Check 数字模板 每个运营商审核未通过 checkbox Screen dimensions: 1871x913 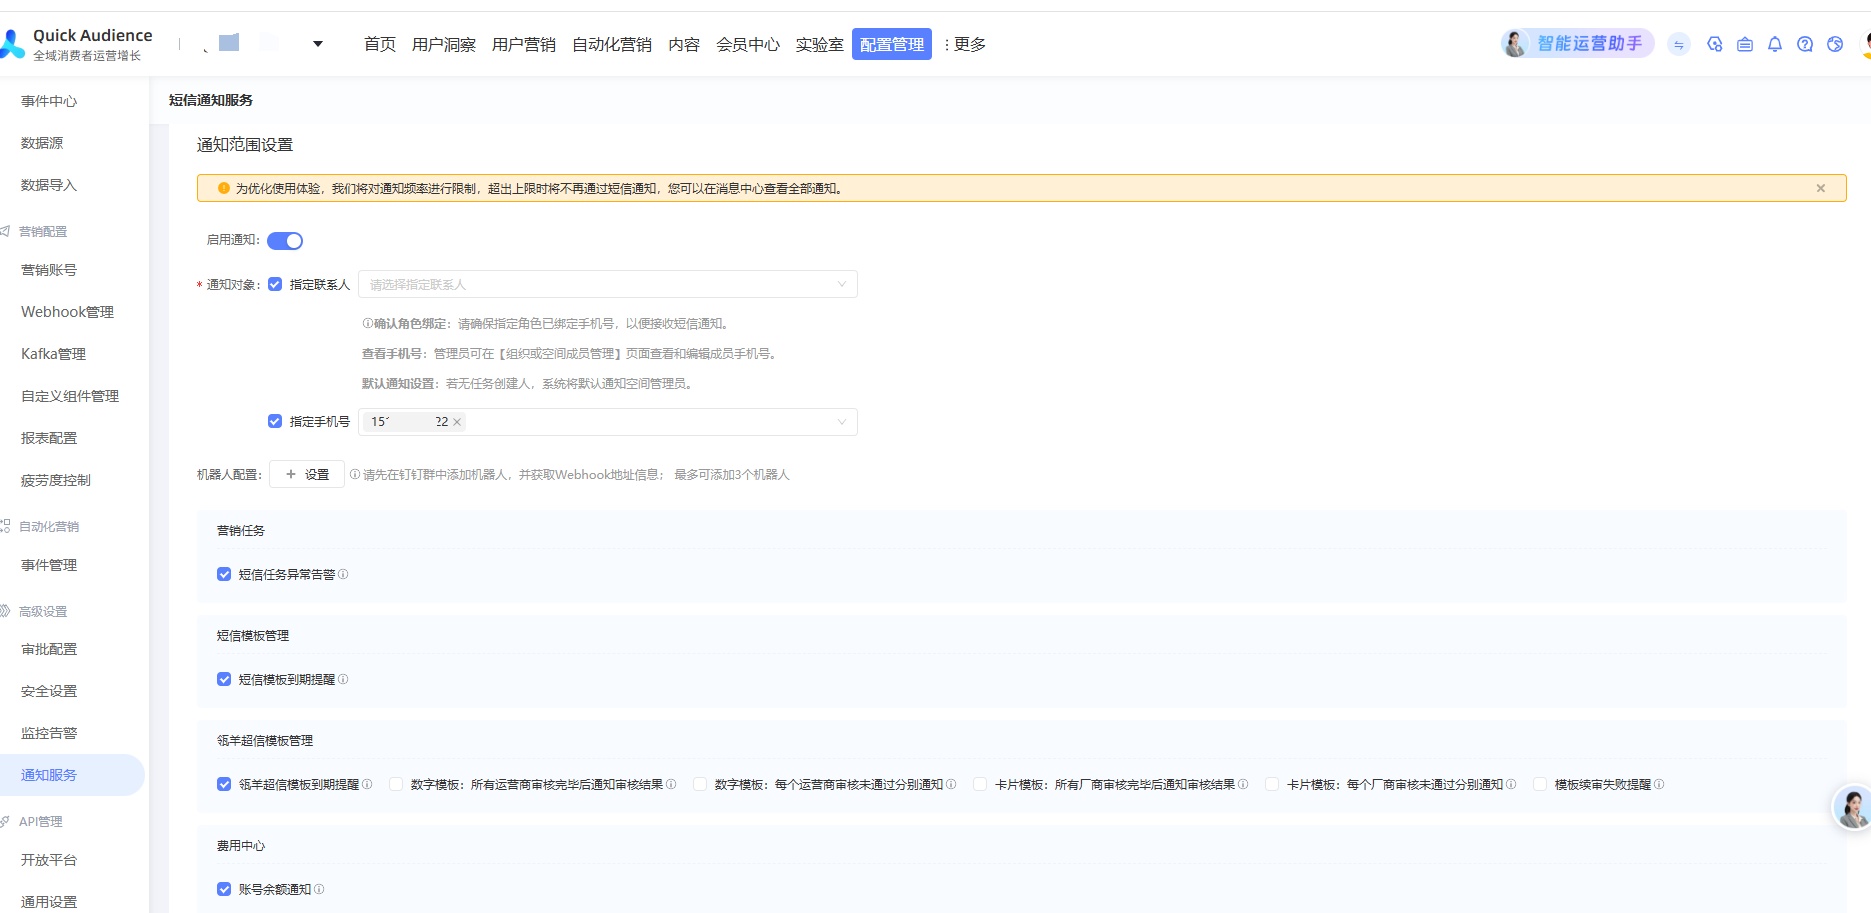coord(700,784)
